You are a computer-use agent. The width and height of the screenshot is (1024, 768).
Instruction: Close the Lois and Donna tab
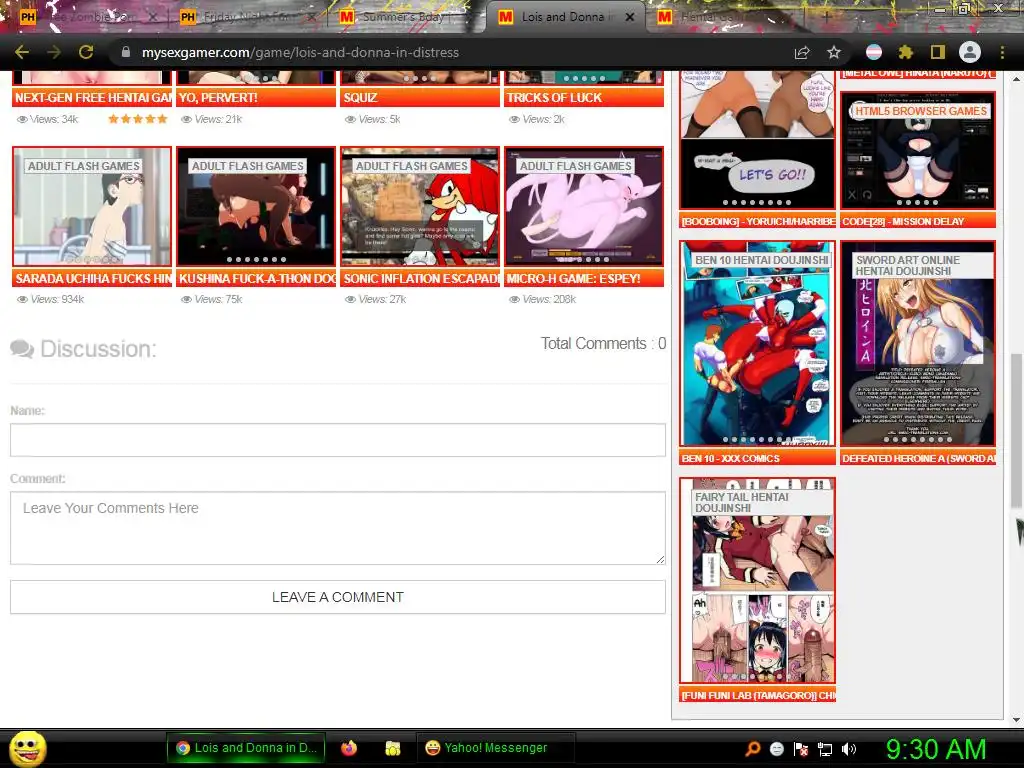point(630,17)
